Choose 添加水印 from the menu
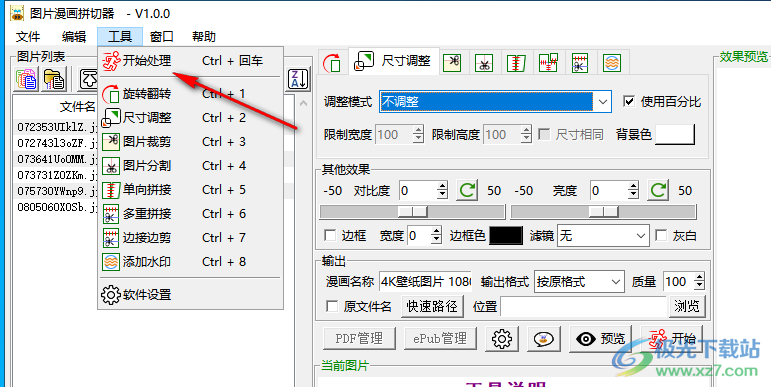 190,262
